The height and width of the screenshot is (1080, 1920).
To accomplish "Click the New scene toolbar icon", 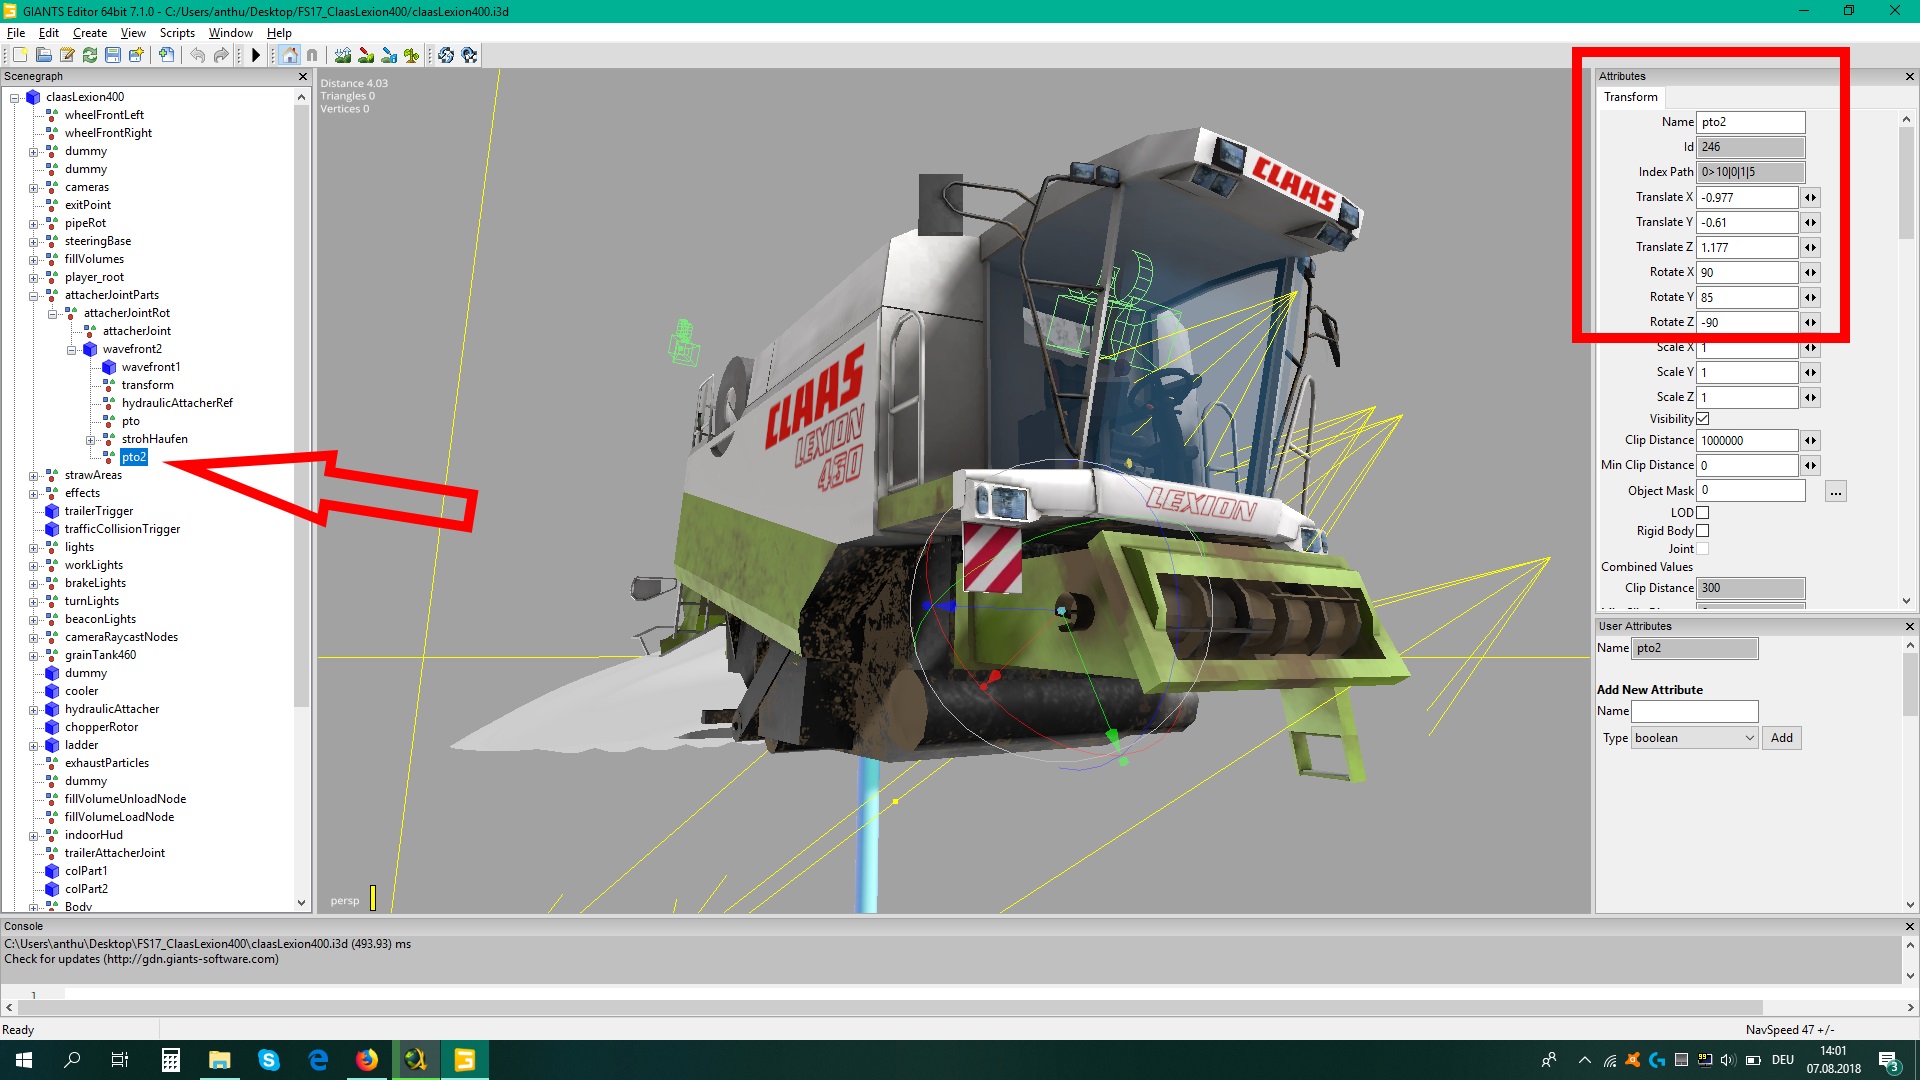I will (20, 55).
